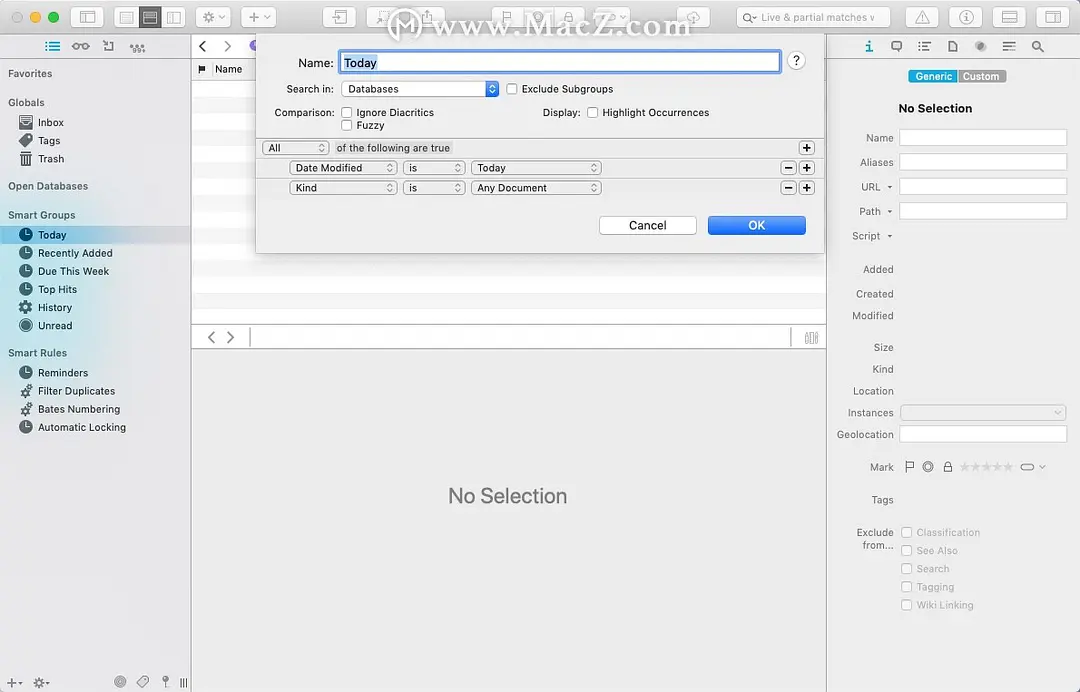Click the import toolbar icon
Image resolution: width=1080 pixels, height=692 pixels.
tap(339, 17)
